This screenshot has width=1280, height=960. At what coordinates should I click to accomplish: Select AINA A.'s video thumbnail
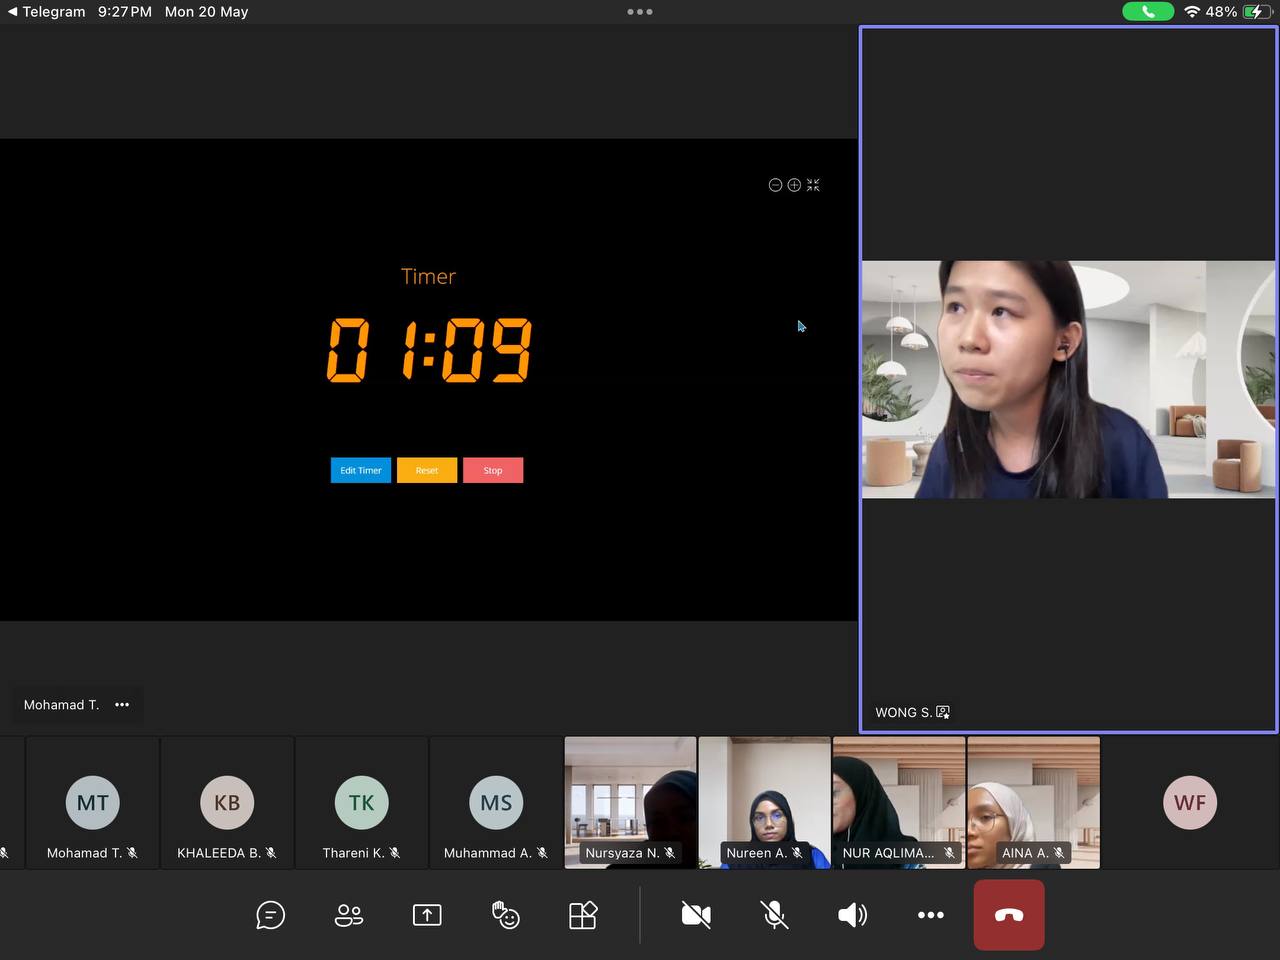(1033, 802)
